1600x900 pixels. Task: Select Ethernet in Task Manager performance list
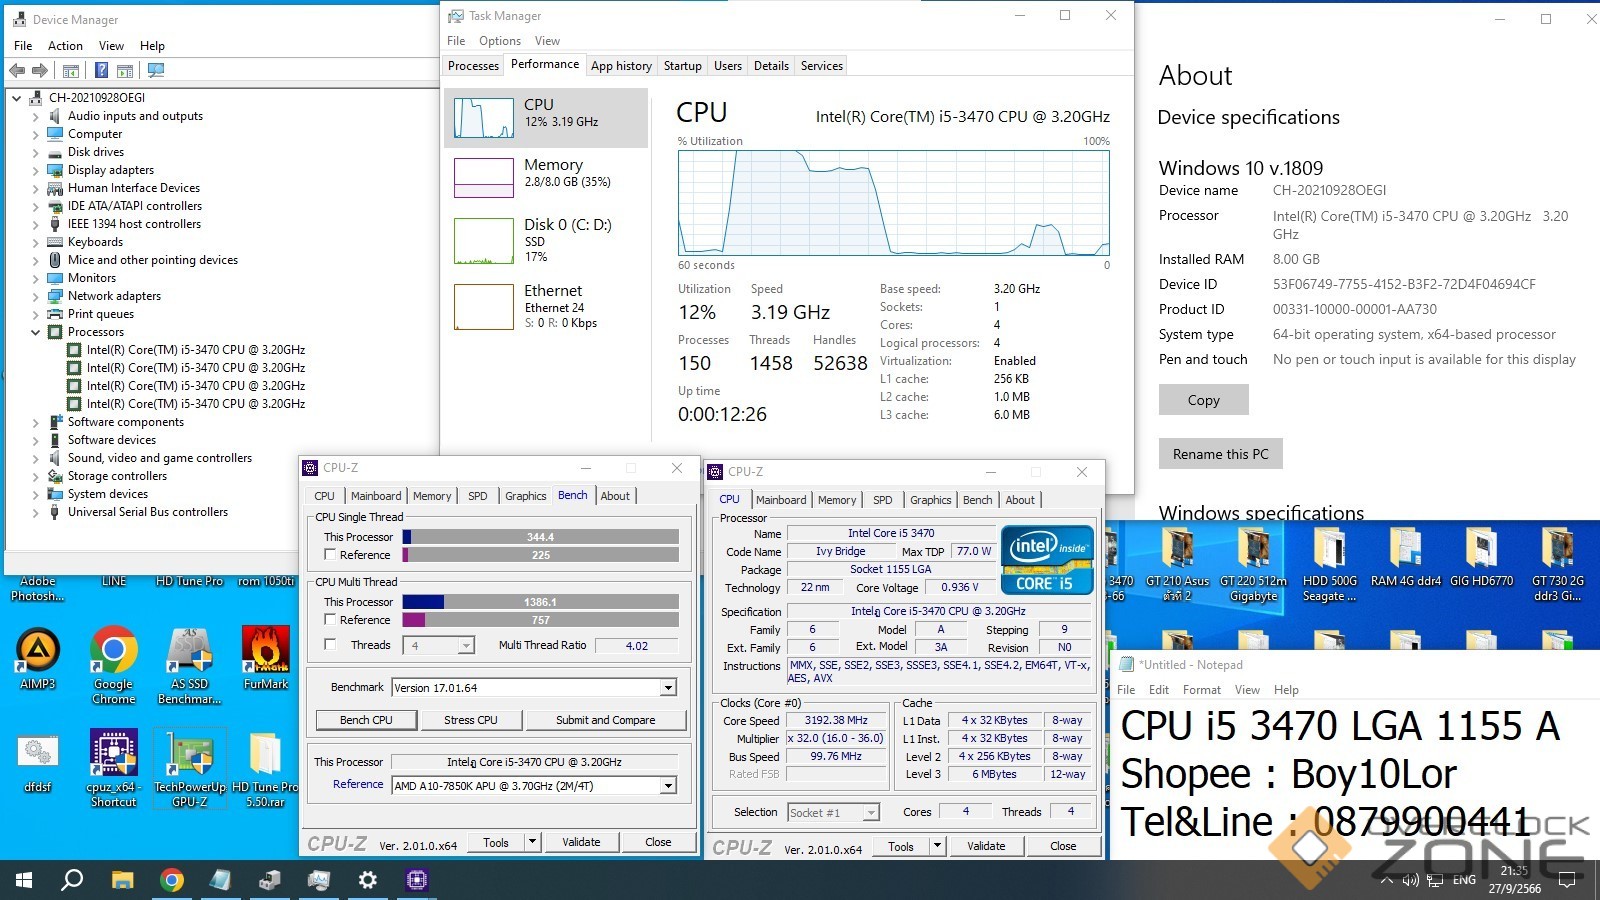[546, 307]
